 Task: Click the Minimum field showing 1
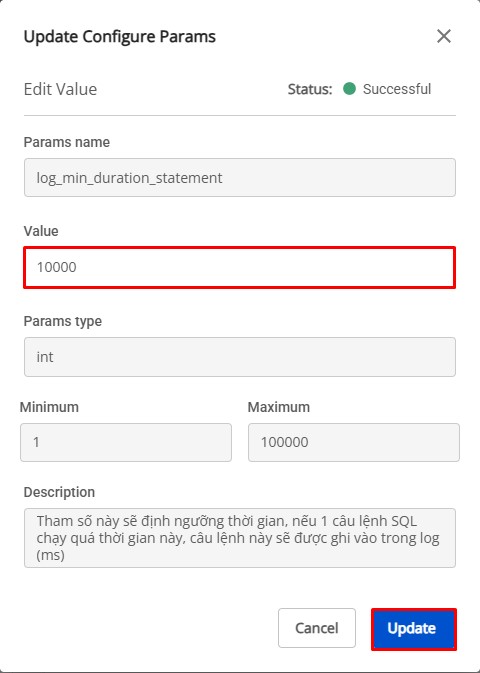click(126, 442)
